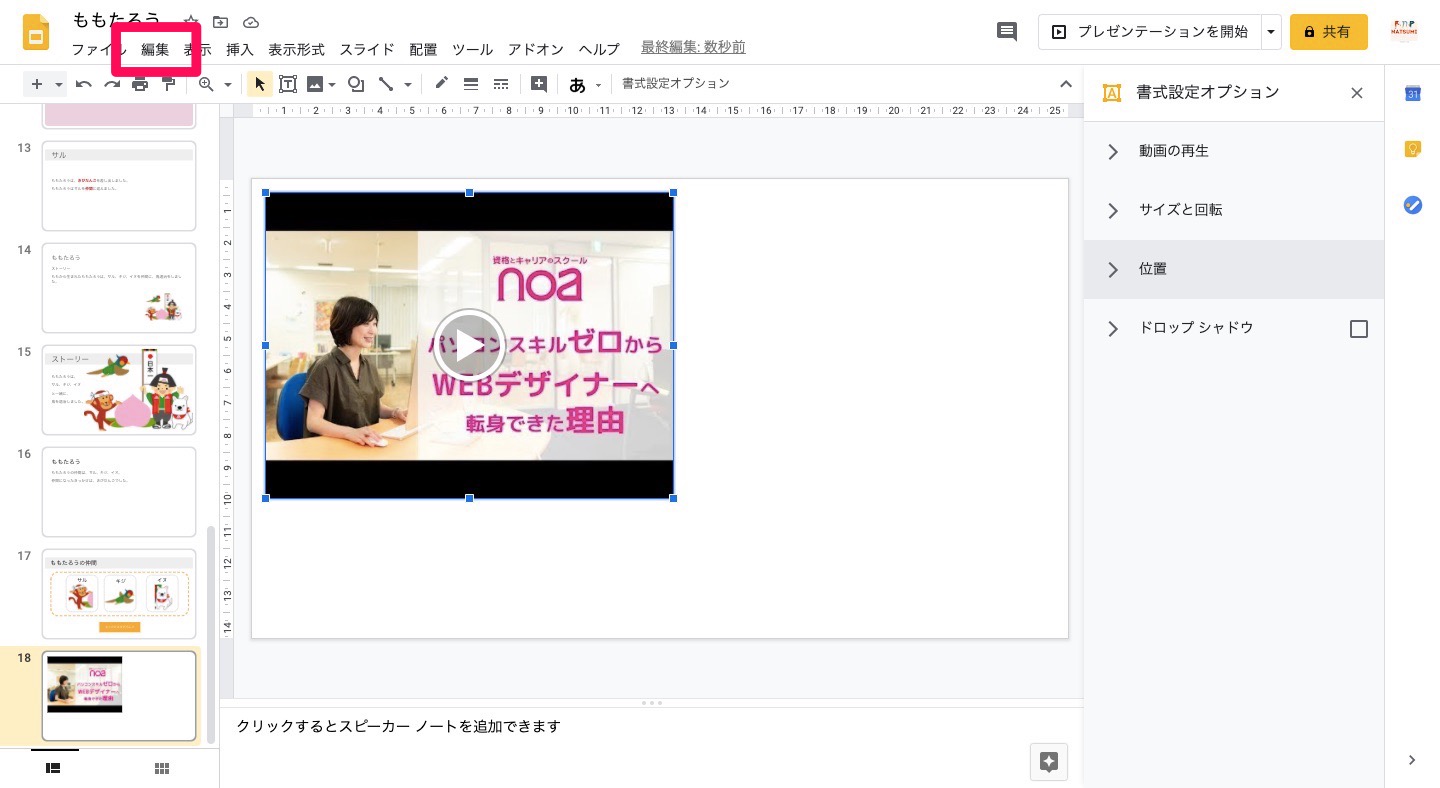Viewport: 1440px width, 788px height.
Task: Switch to grid view
Action: point(161,768)
